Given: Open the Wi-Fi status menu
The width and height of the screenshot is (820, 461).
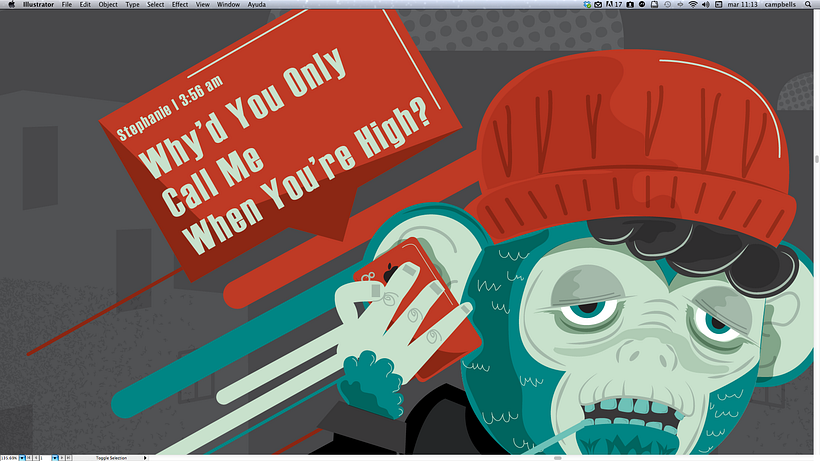Looking at the screenshot, I should tap(693, 4).
